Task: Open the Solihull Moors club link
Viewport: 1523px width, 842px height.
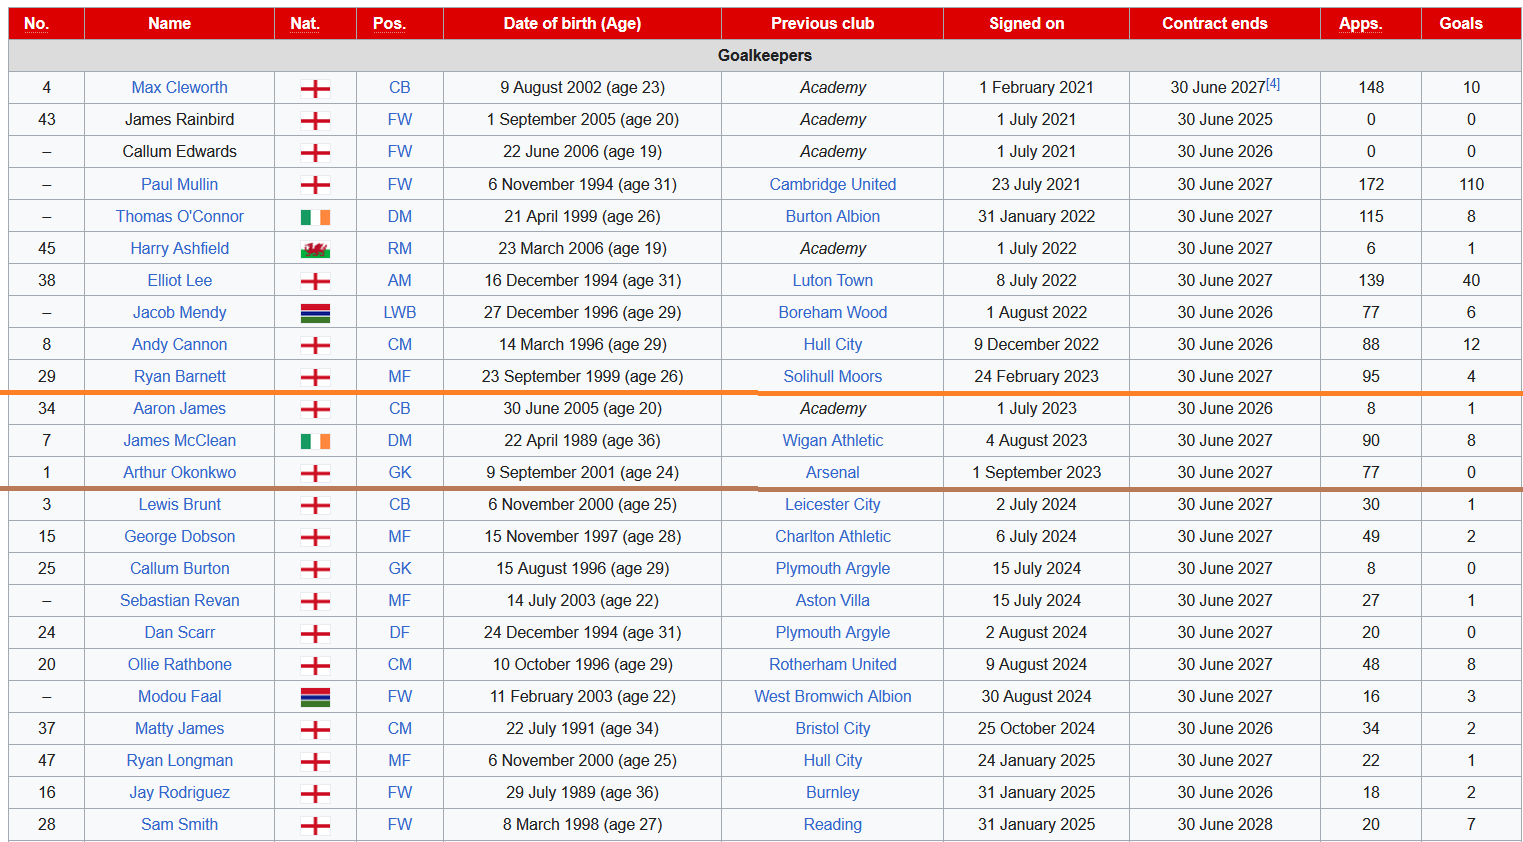Action: 833,376
